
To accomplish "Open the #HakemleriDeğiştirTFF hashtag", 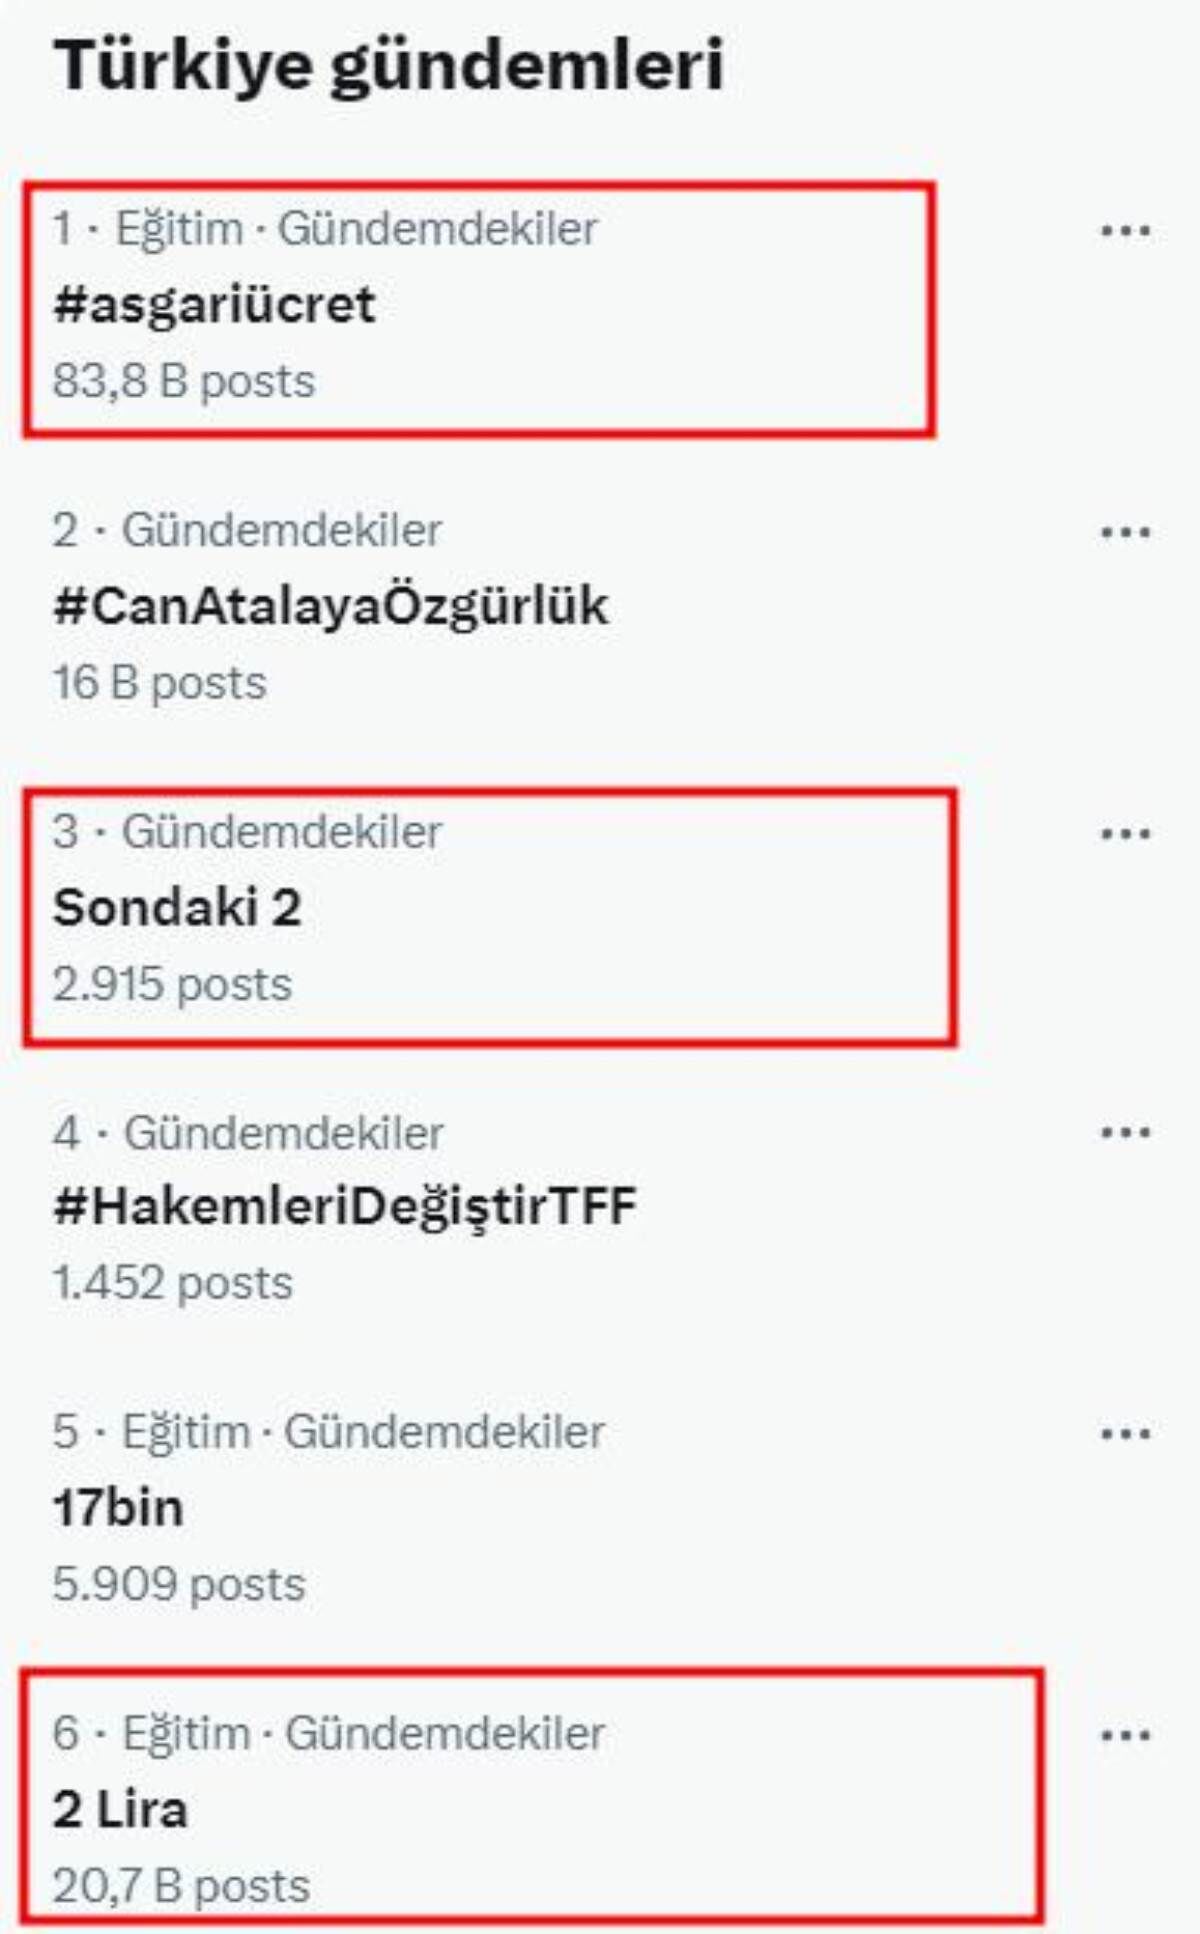I will (344, 1206).
